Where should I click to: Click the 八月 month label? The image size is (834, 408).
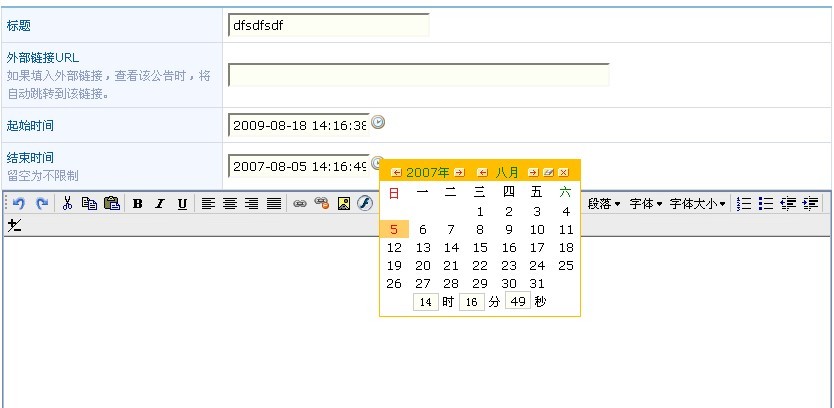[x=507, y=172]
